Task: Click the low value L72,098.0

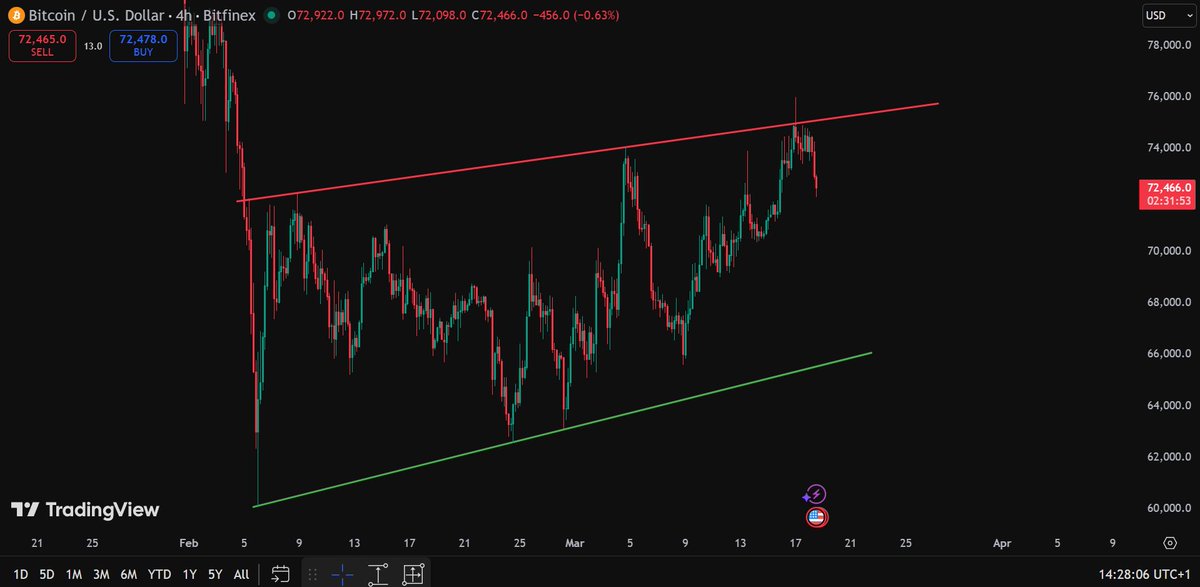Action: point(437,15)
